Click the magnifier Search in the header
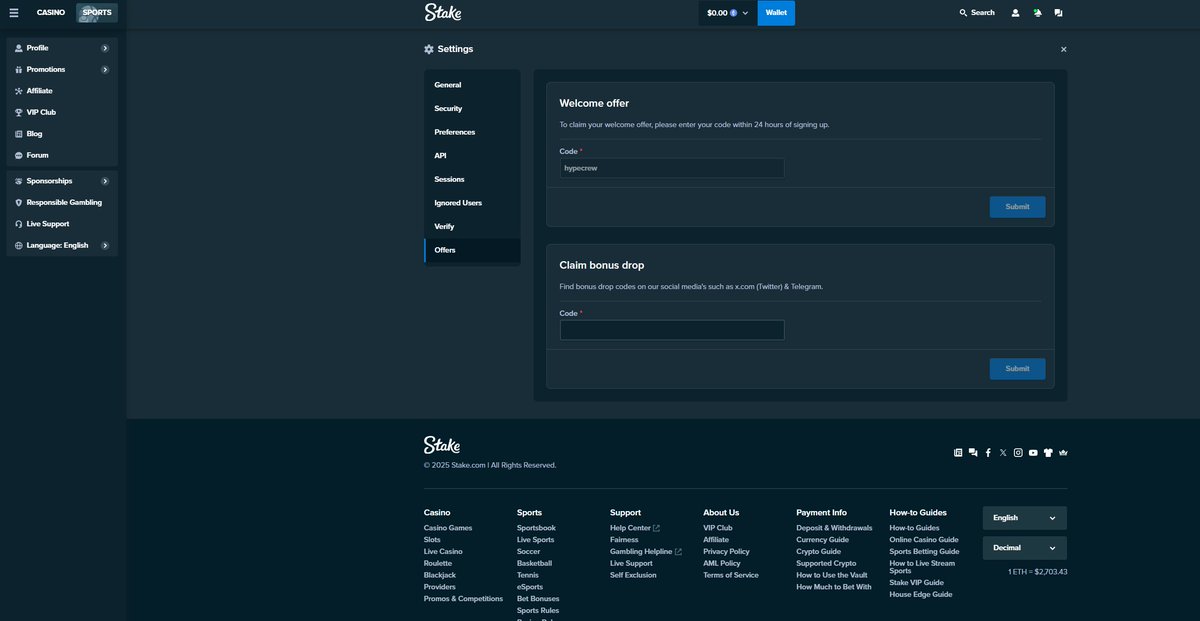This screenshot has height=621, width=1200. click(977, 13)
